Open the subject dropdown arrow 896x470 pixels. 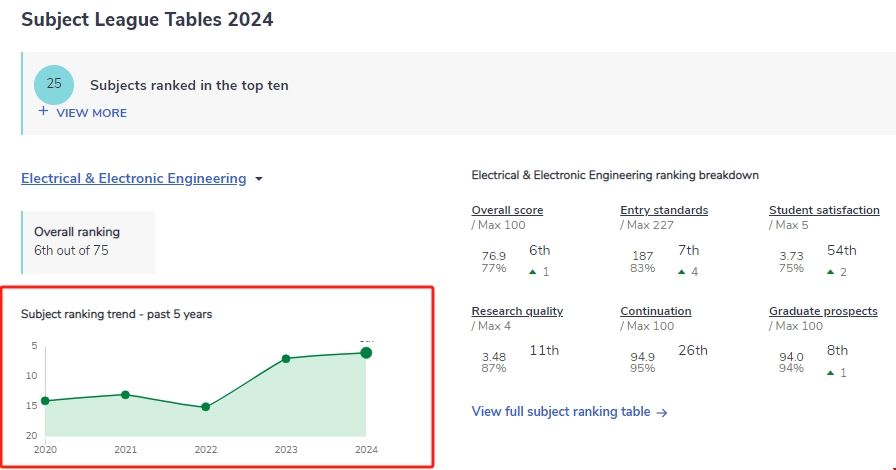259,180
